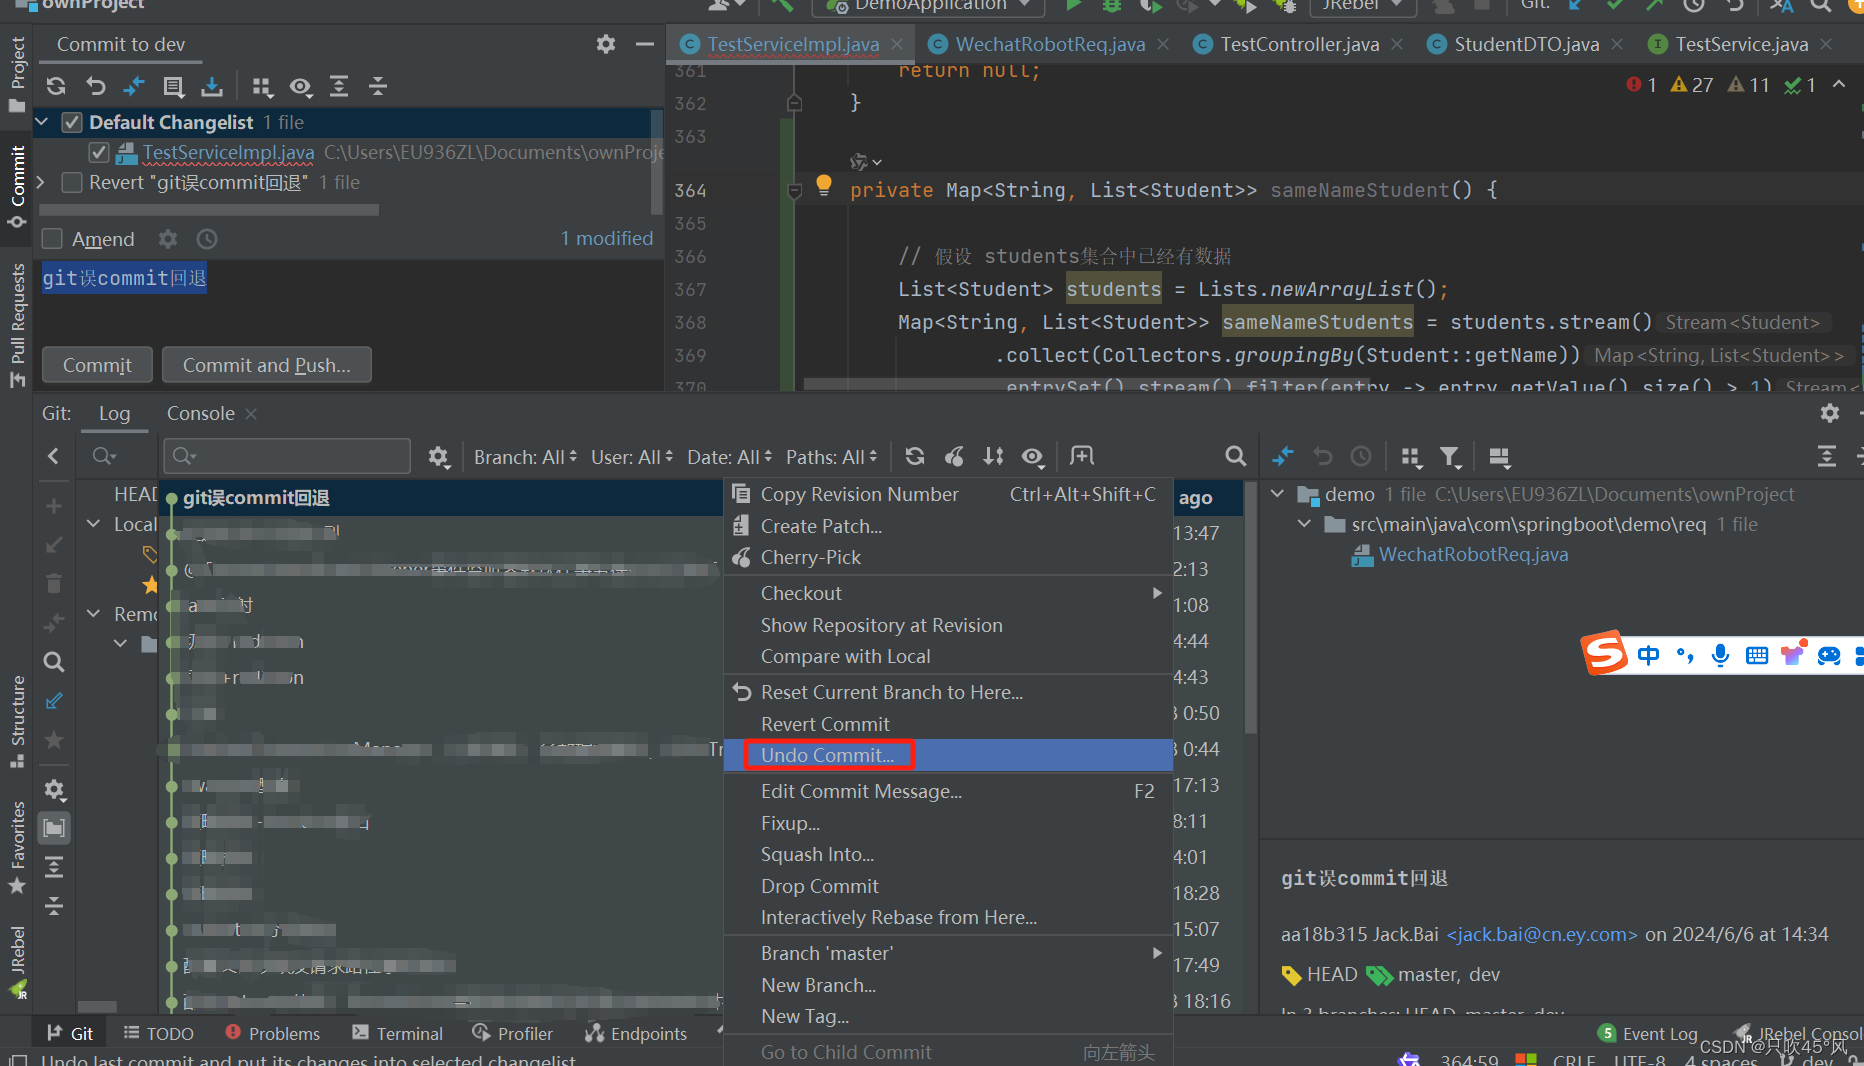Click the Sogou input method logo
This screenshot has height=1066, width=1864.
pos(1603,653)
